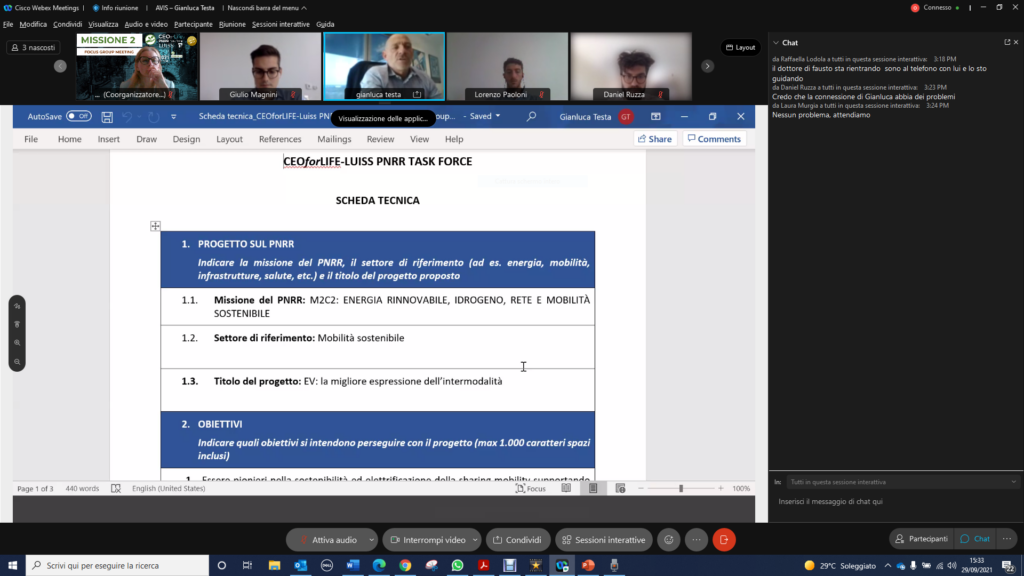The width and height of the screenshot is (1024, 576).
Task: Open the Review ribbon tab
Action: tap(380, 139)
